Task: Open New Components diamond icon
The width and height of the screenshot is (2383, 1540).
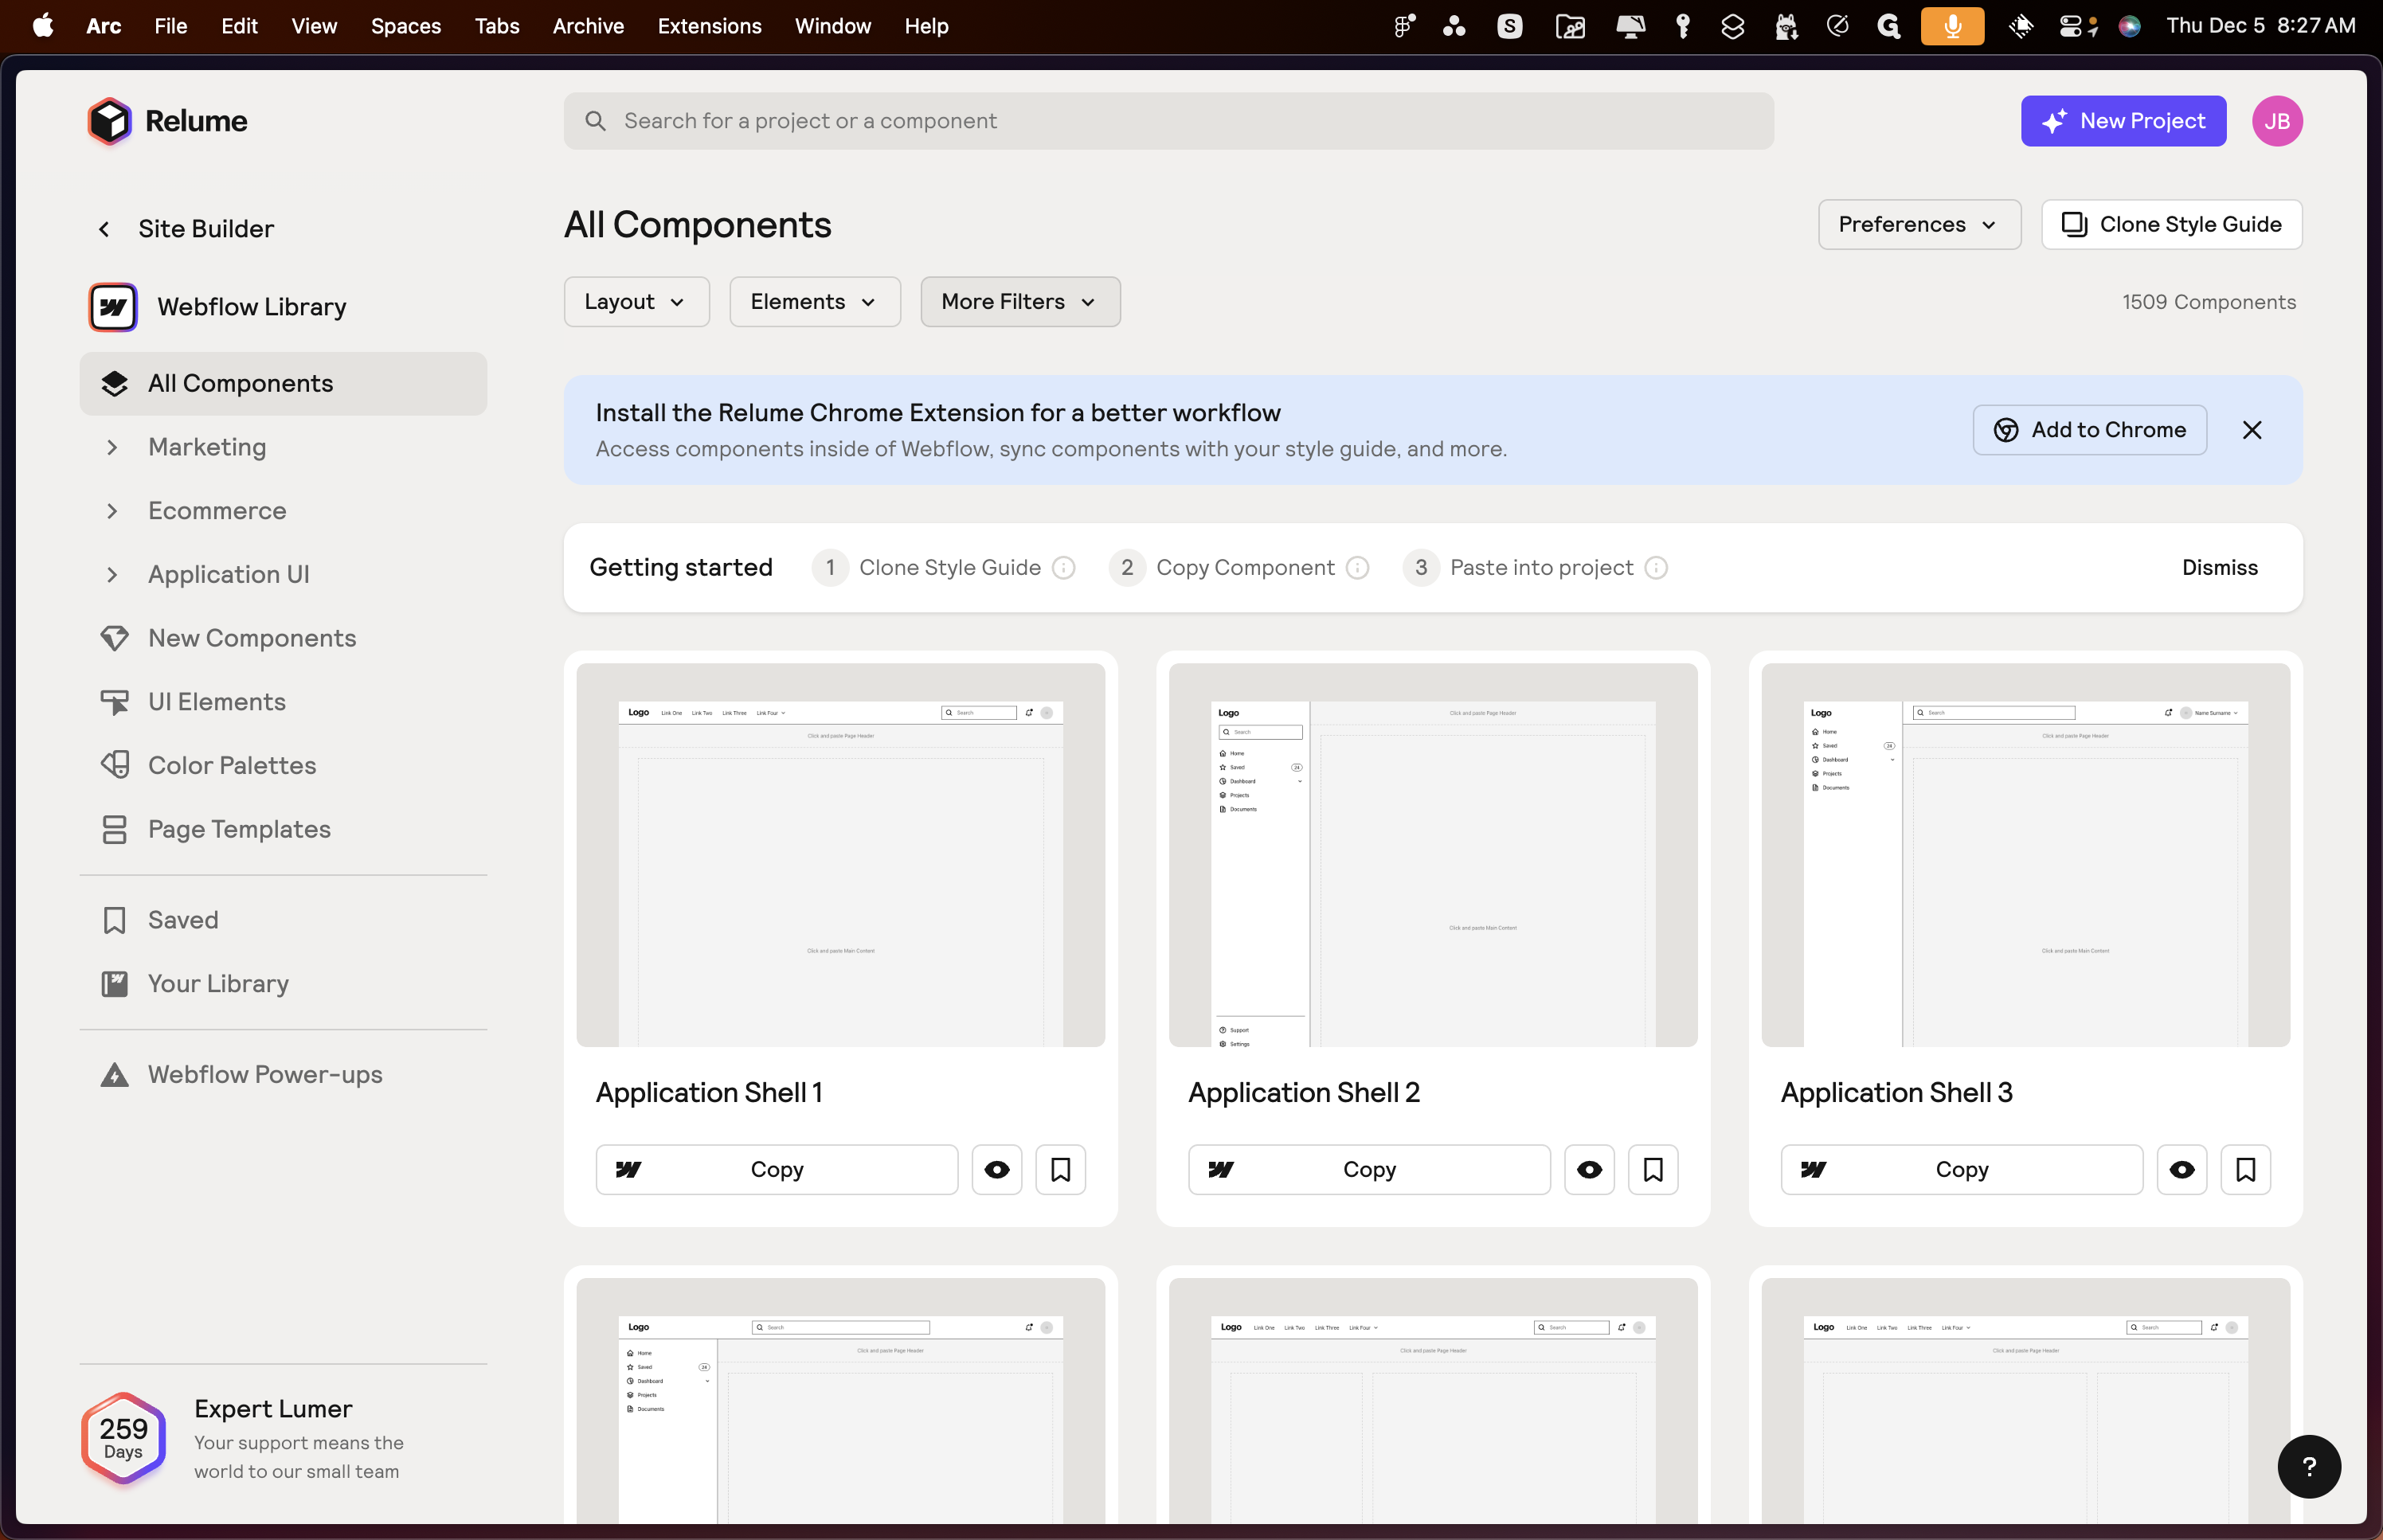Action: coord(115,638)
